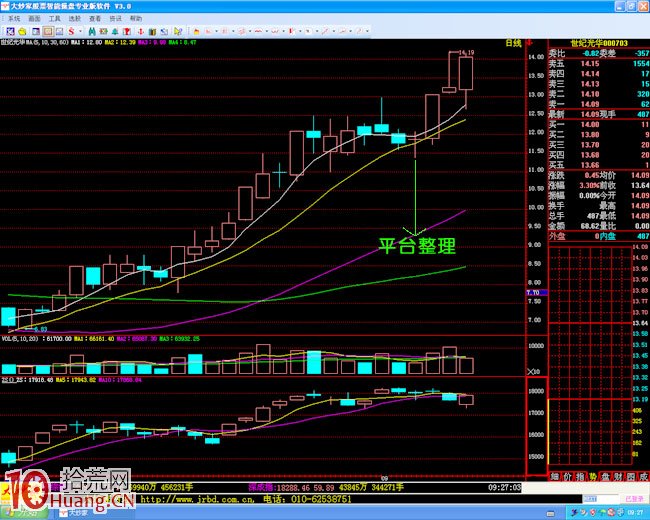650x520 pixels.
Task: Switch to the 盘 tab in quote panel
Action: pyautogui.click(x=606, y=476)
